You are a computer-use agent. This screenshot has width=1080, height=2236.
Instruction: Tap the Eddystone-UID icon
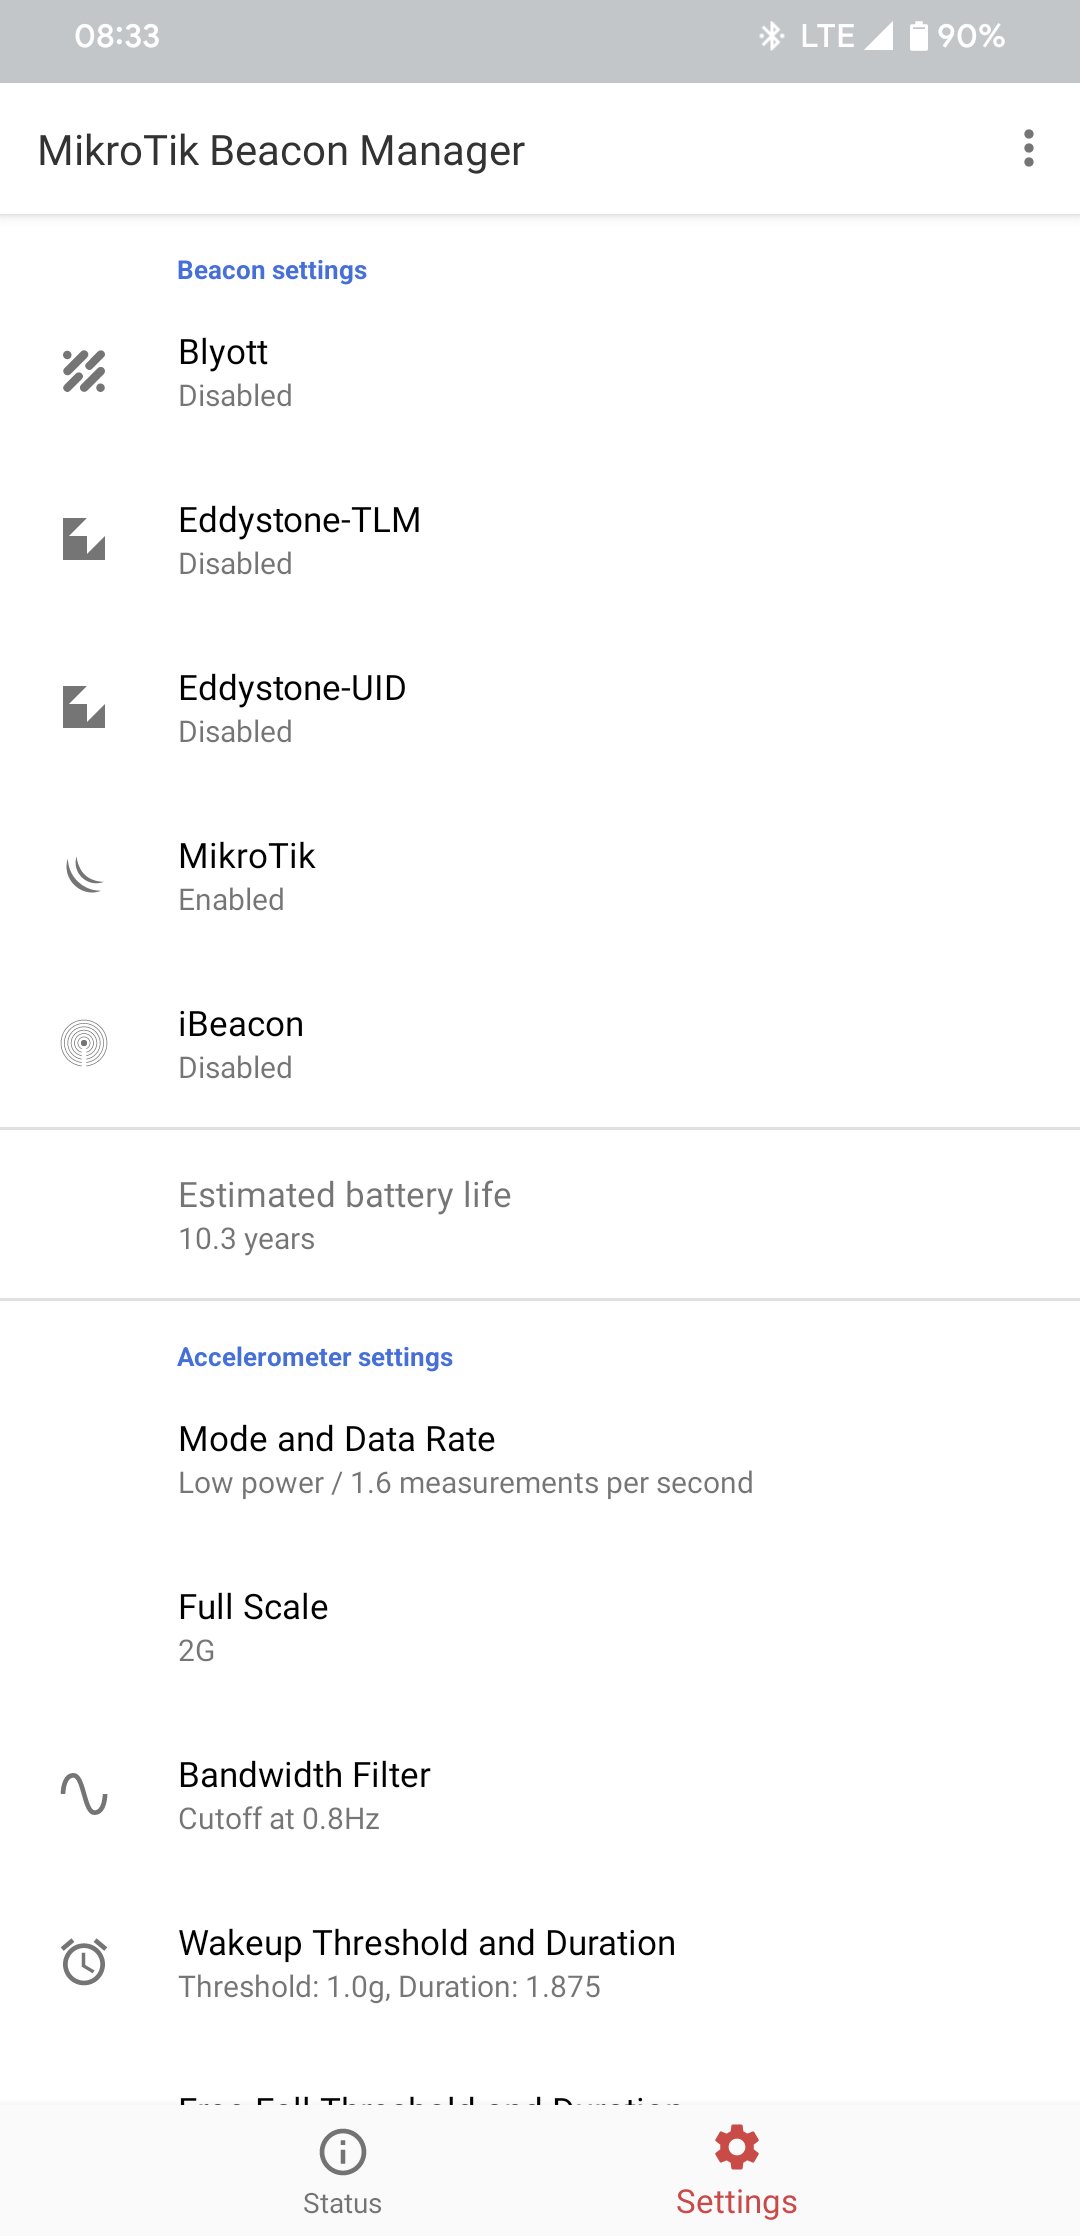pos(84,708)
